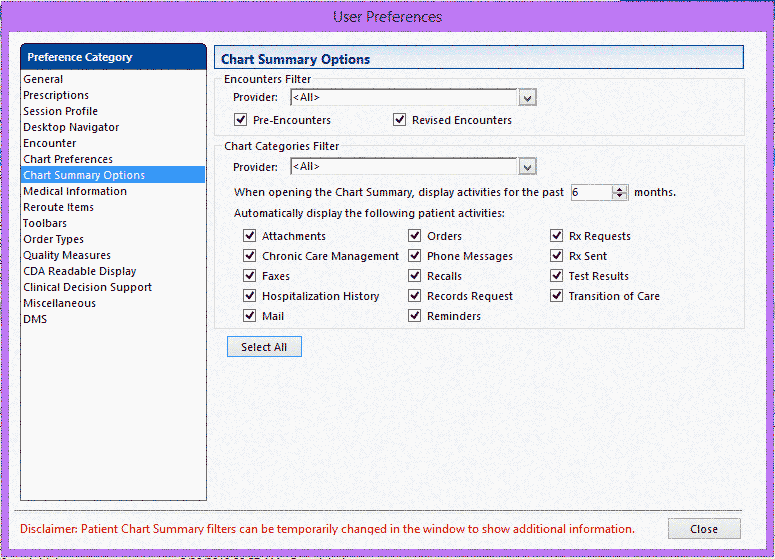This screenshot has width=775, height=559.
Task: Click the Encounters Filter Provider combo field
Action: (404, 97)
